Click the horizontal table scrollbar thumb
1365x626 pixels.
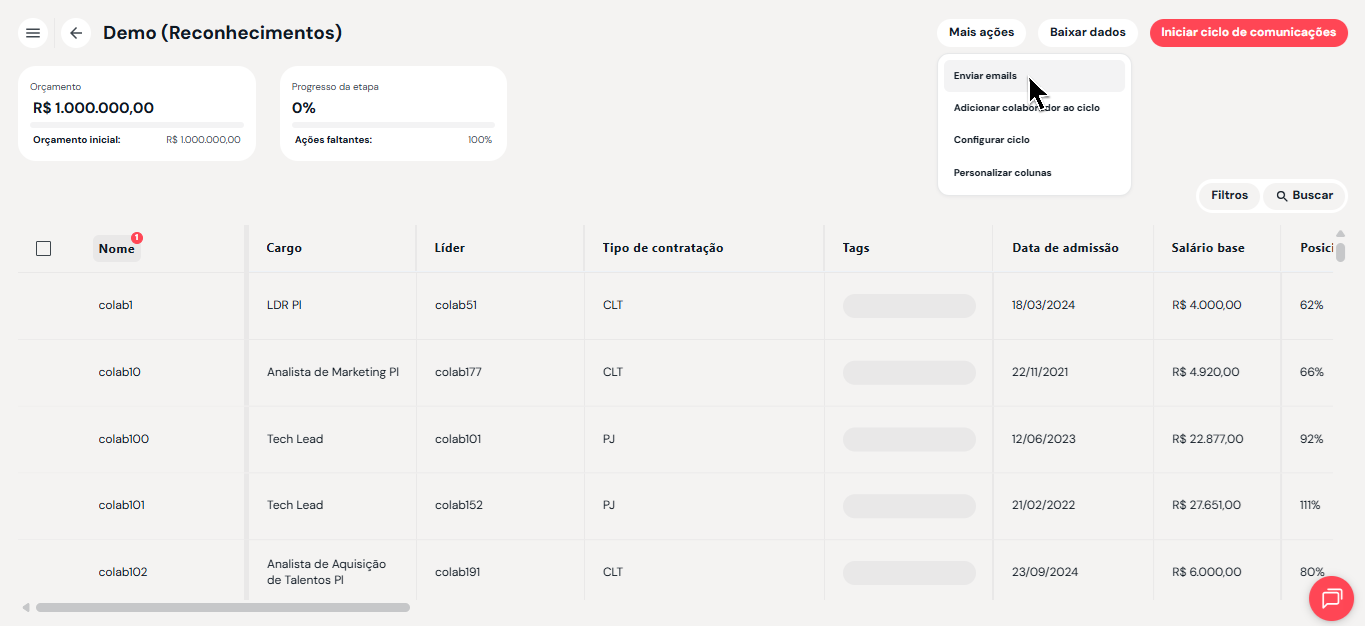coord(222,607)
